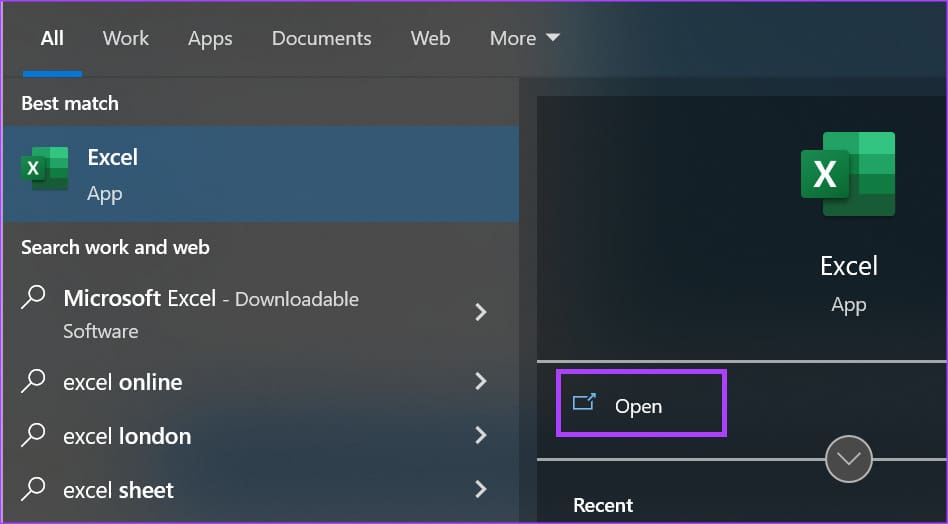Select the Excel App best match result
Screen dimensions: 948x524
(261, 173)
